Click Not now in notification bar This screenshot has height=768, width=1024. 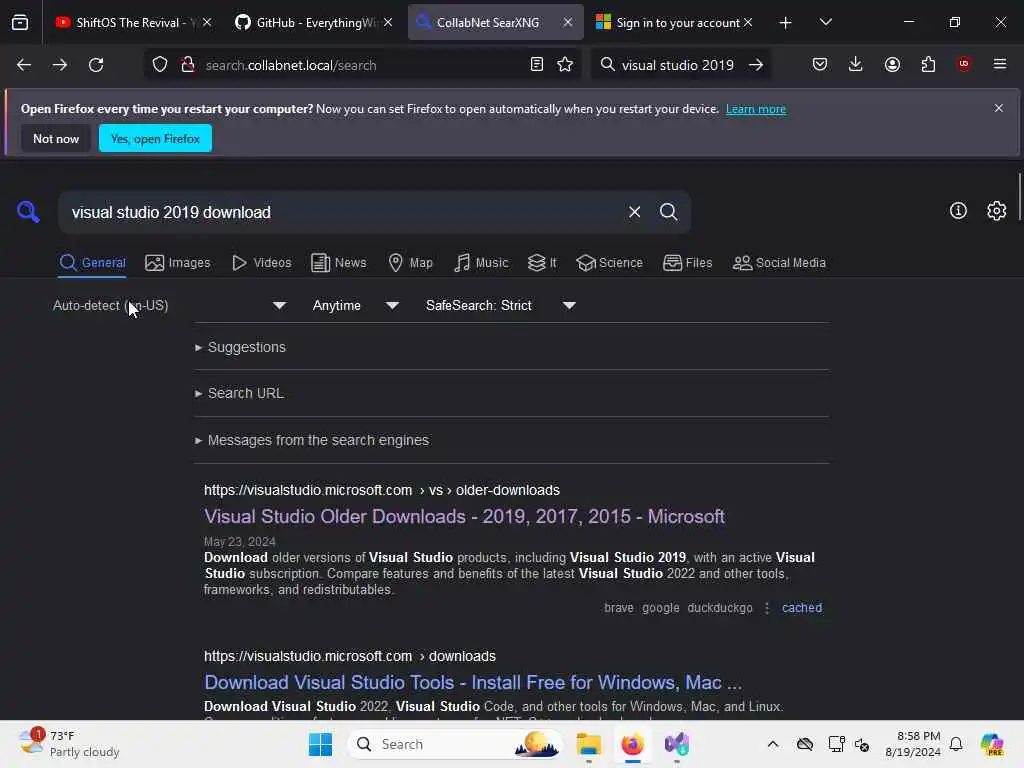click(x=56, y=138)
